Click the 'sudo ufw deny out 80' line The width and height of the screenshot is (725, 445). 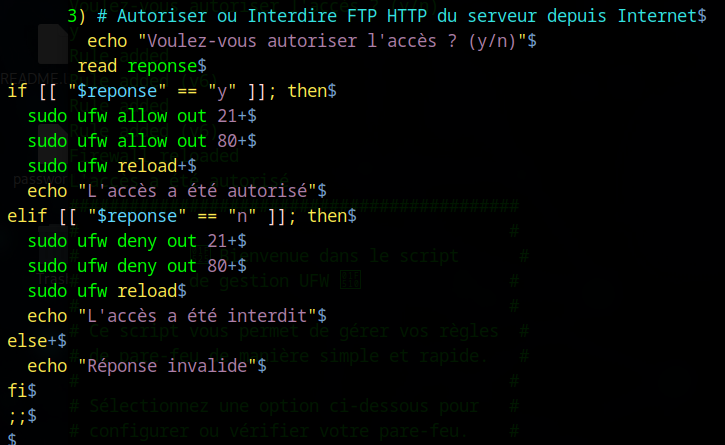click(x=137, y=266)
